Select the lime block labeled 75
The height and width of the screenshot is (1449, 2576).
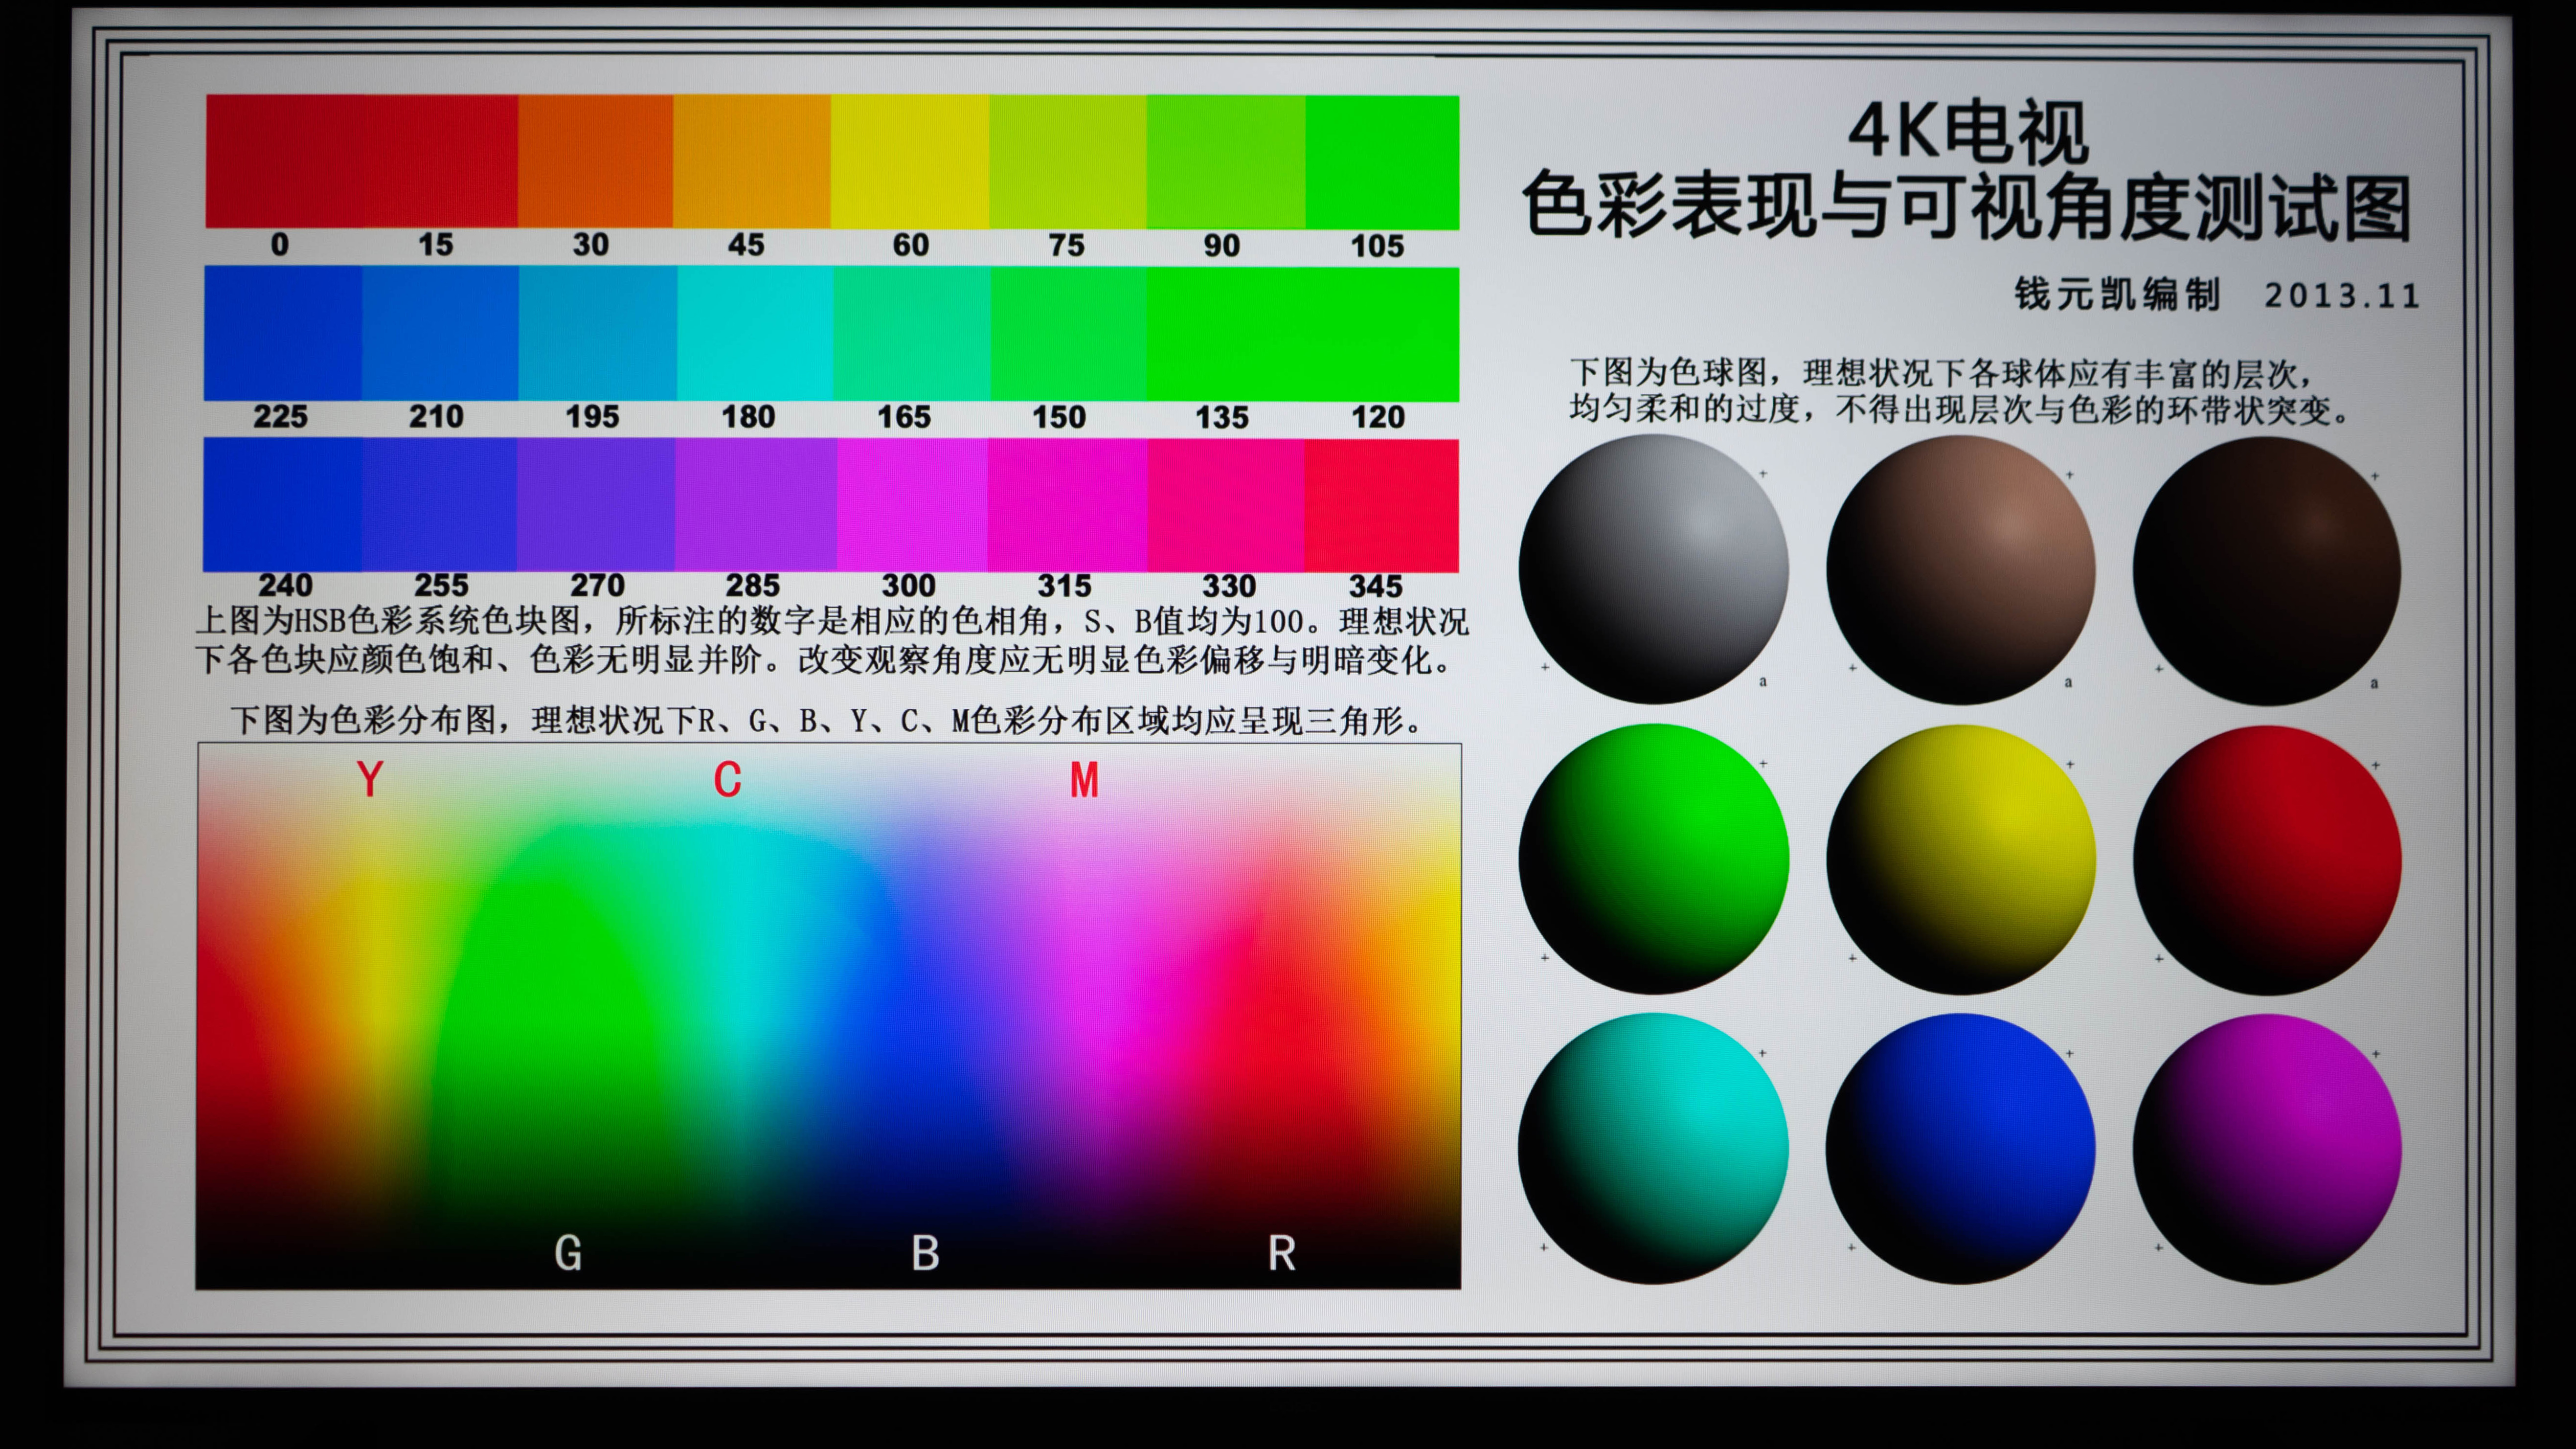[1068, 161]
